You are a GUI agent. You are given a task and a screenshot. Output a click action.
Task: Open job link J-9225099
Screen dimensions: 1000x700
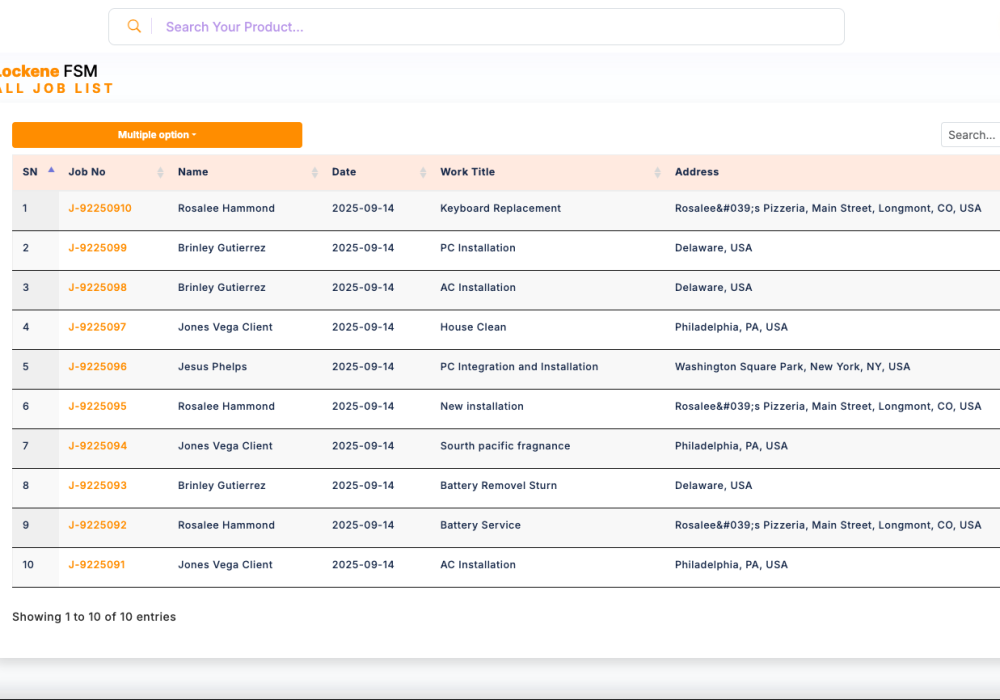tap(98, 248)
